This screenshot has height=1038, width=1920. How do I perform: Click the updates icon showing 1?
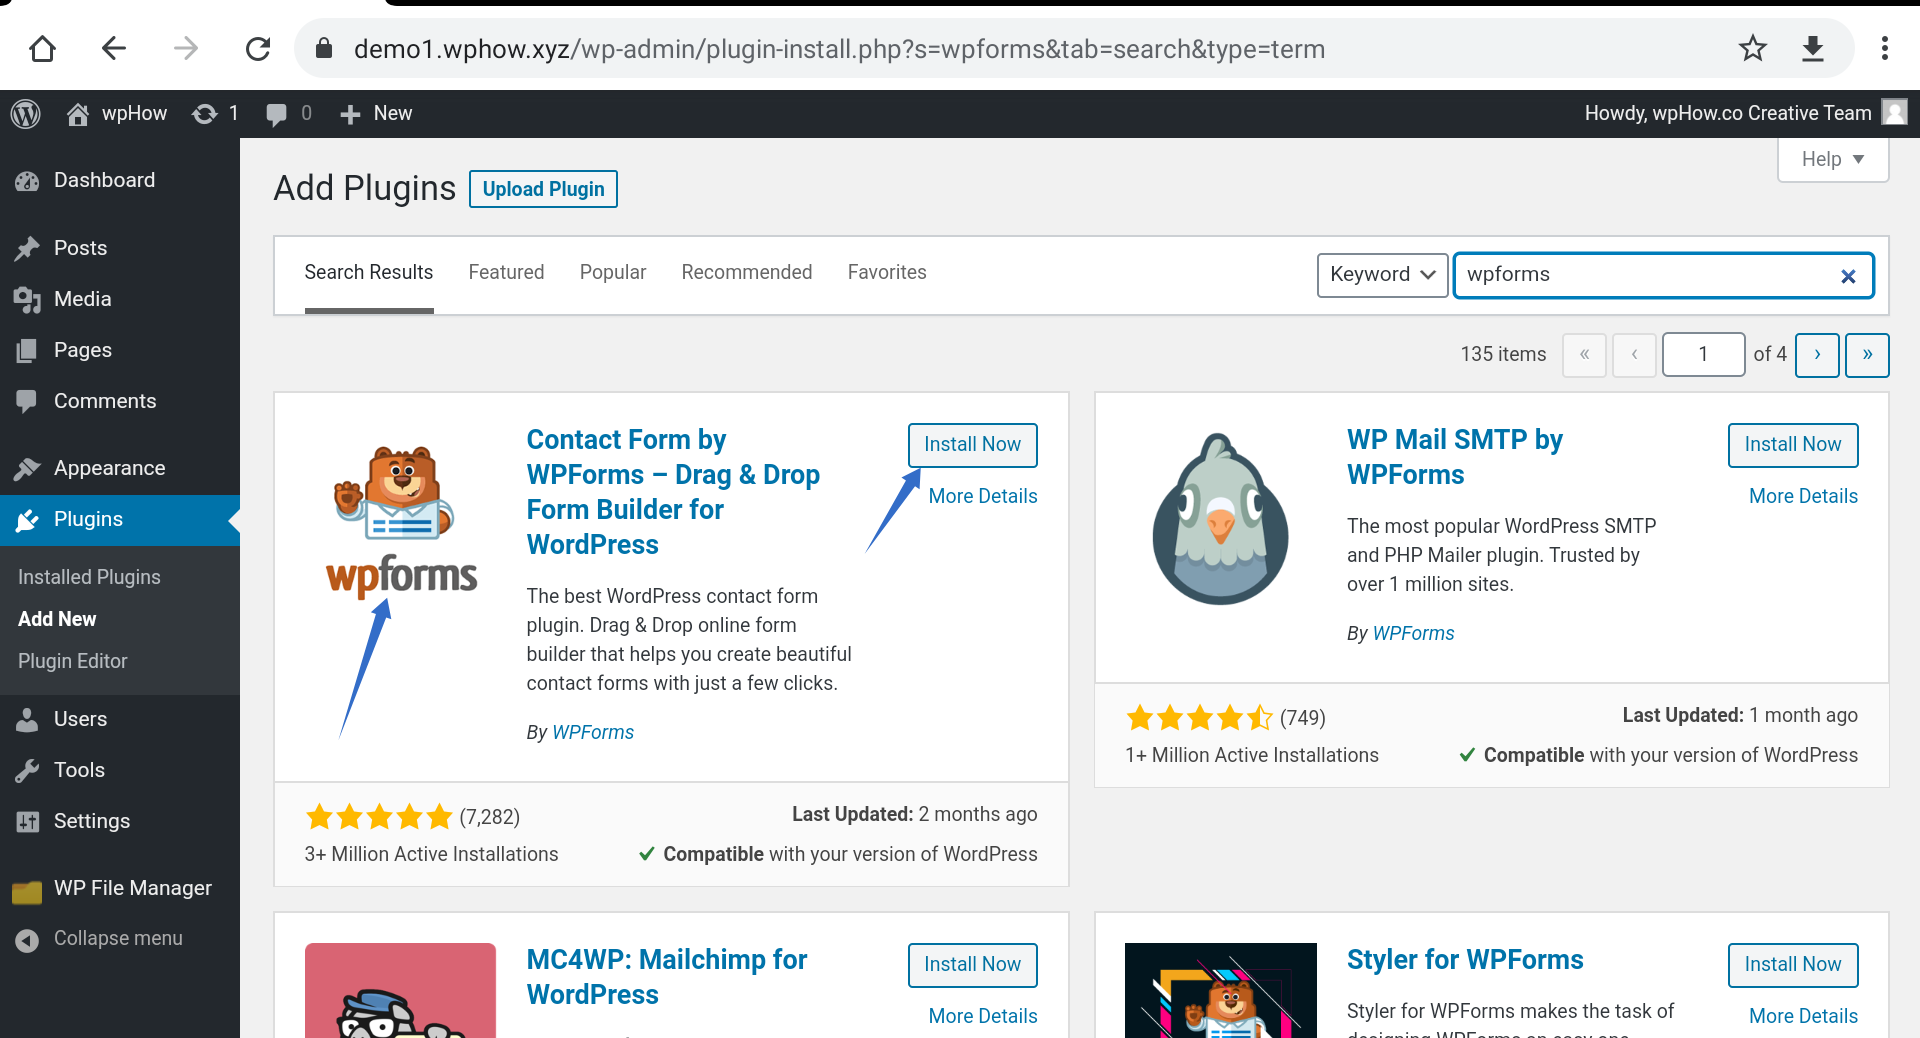click(215, 114)
